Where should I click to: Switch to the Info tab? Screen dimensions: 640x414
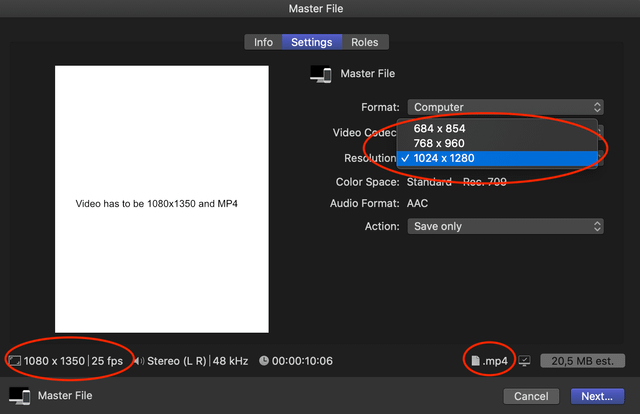263,42
